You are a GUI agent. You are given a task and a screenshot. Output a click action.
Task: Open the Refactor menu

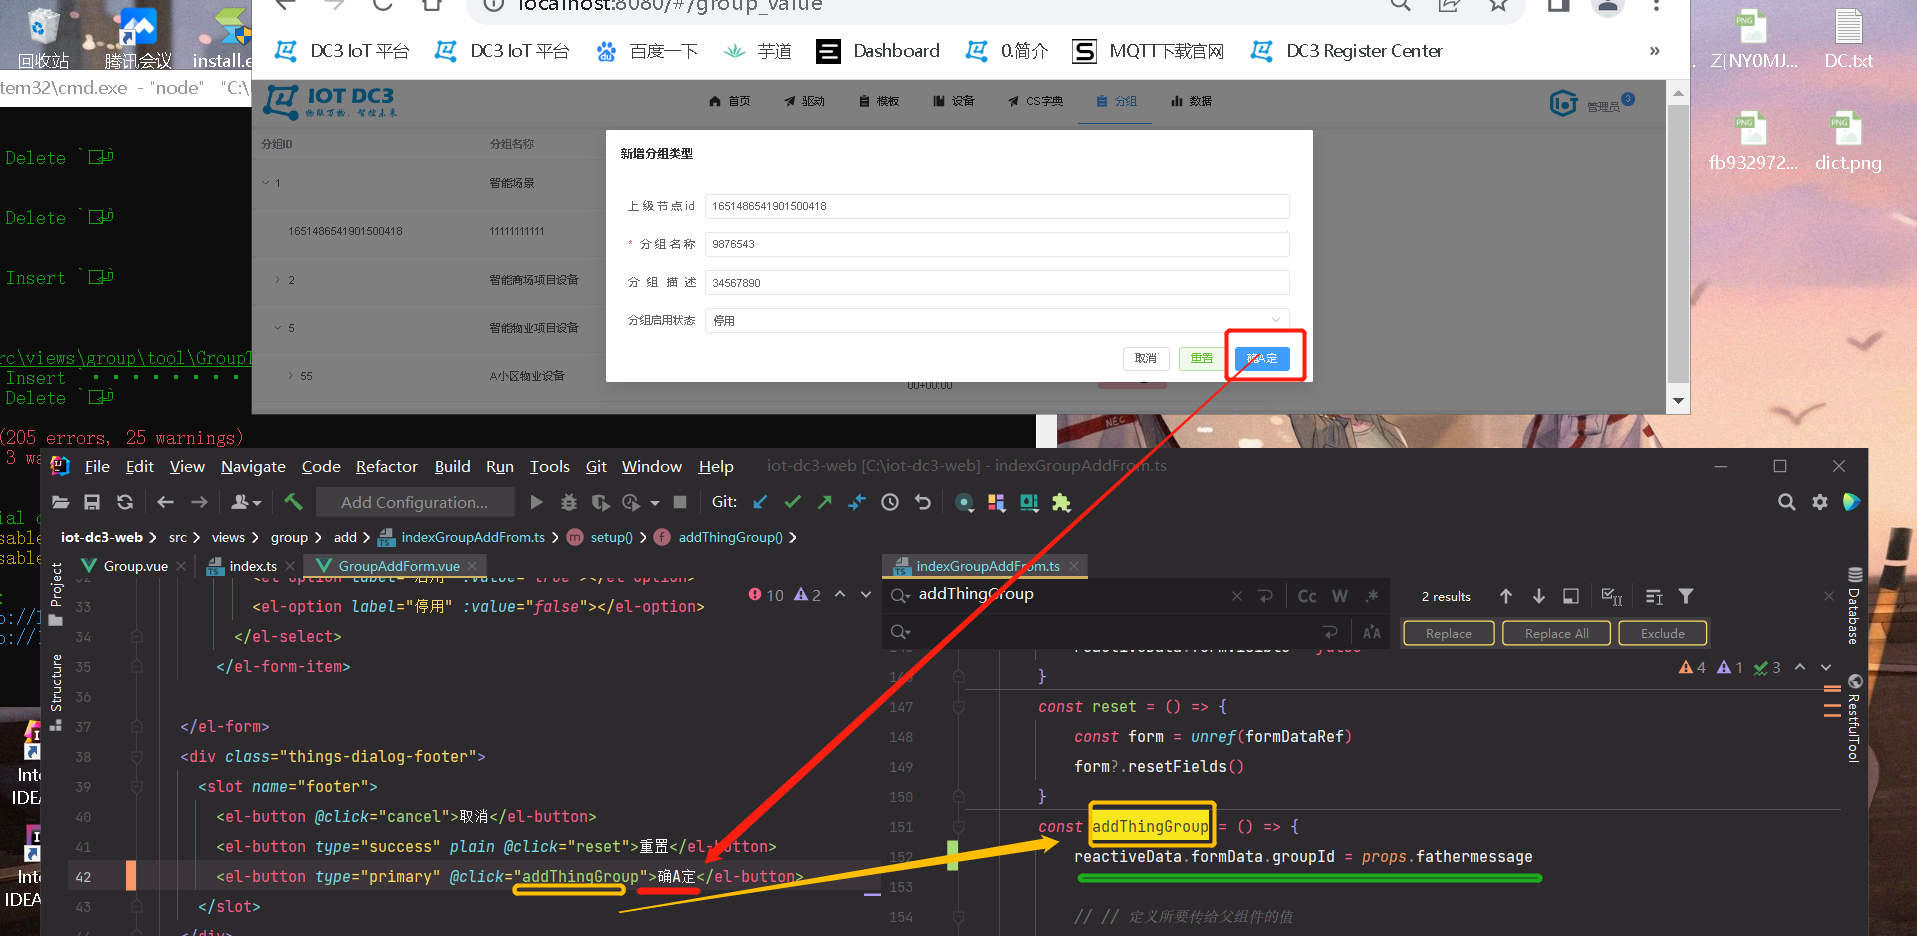(386, 466)
